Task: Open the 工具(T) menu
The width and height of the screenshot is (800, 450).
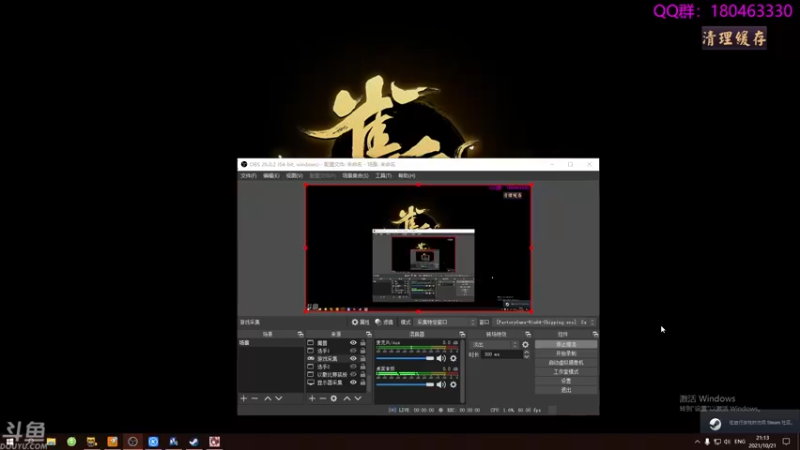Action: [x=383, y=176]
